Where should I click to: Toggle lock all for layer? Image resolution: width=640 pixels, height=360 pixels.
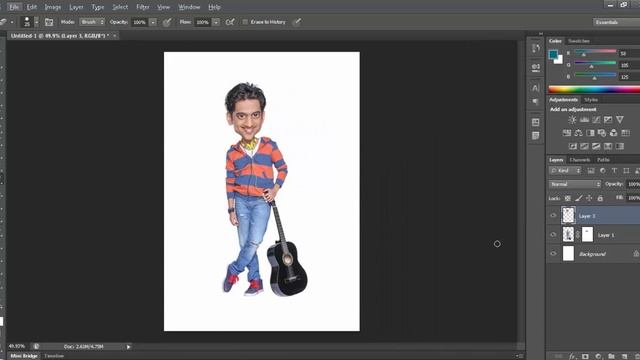point(600,198)
